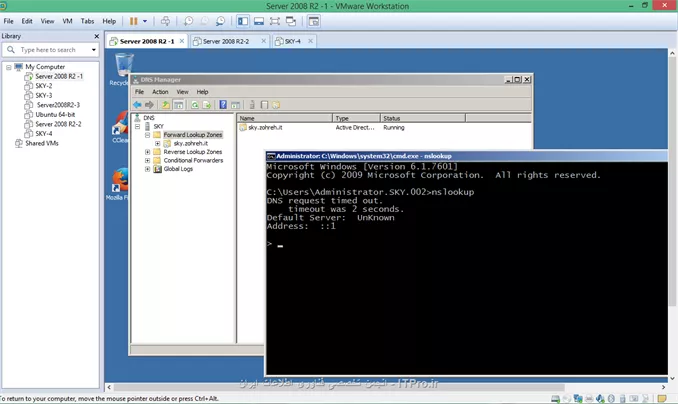Open Mozilla Firefox desktop shortcut
The width and height of the screenshot is (678, 404).
(118, 185)
